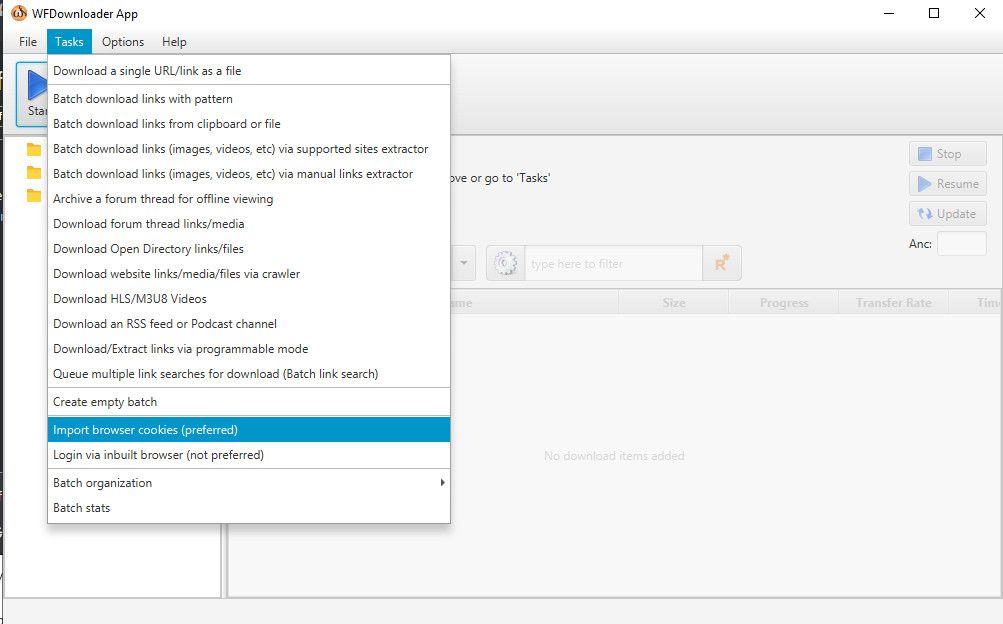Click the Start play icon button

(x=32, y=94)
